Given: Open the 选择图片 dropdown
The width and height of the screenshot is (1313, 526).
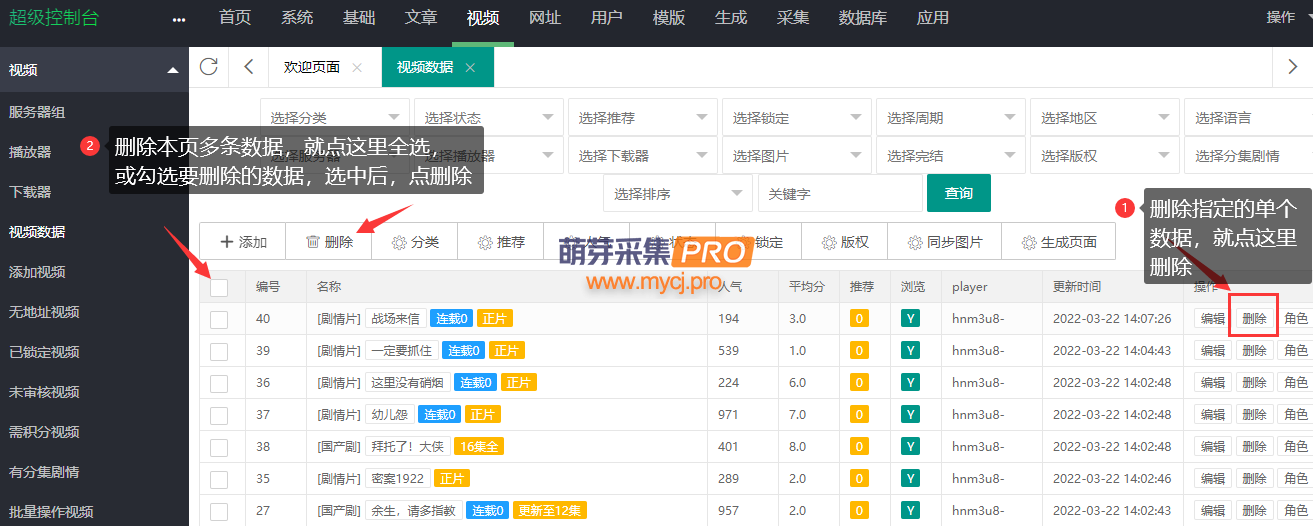Looking at the screenshot, I should [797, 156].
